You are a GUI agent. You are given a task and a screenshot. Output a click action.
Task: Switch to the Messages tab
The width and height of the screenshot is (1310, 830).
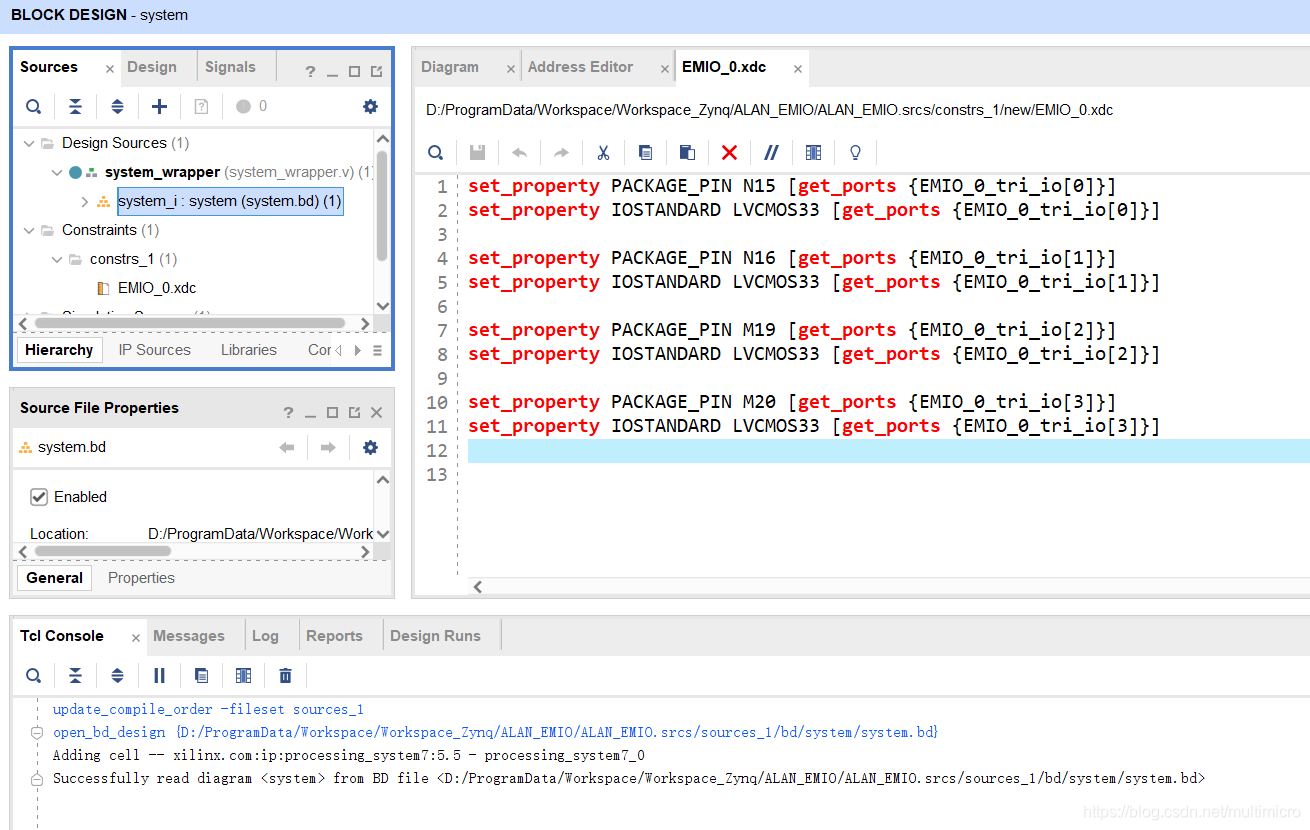(x=189, y=636)
